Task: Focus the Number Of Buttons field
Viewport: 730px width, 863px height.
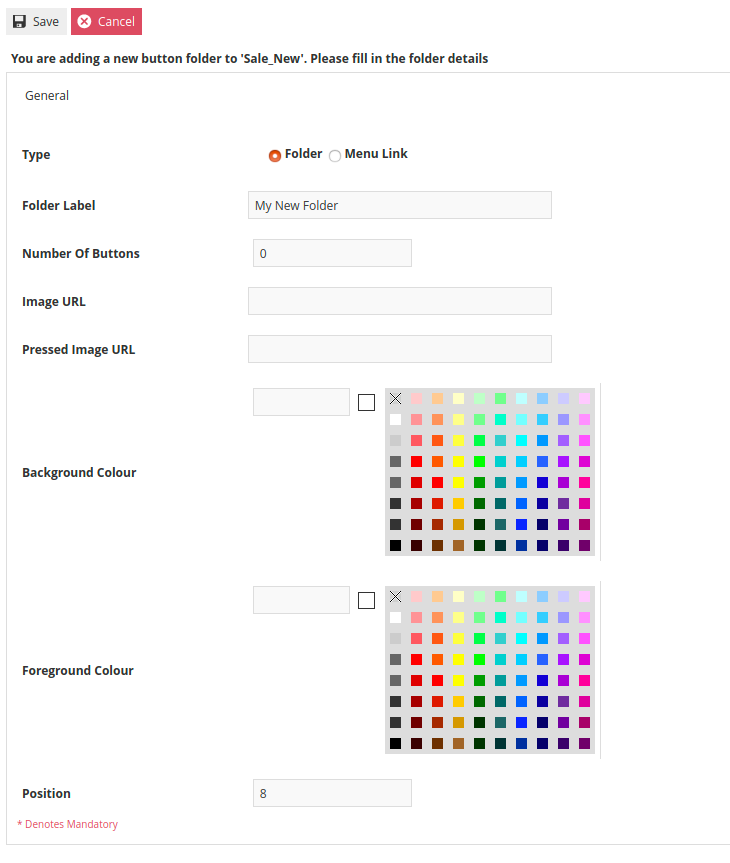Action: coord(332,253)
